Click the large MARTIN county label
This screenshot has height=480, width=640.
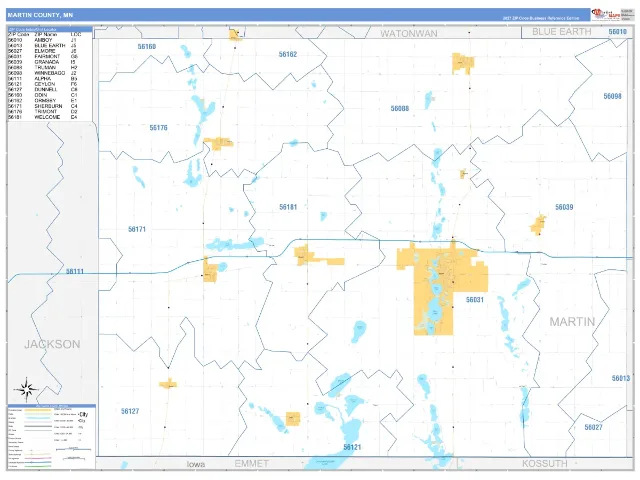[x=572, y=322]
